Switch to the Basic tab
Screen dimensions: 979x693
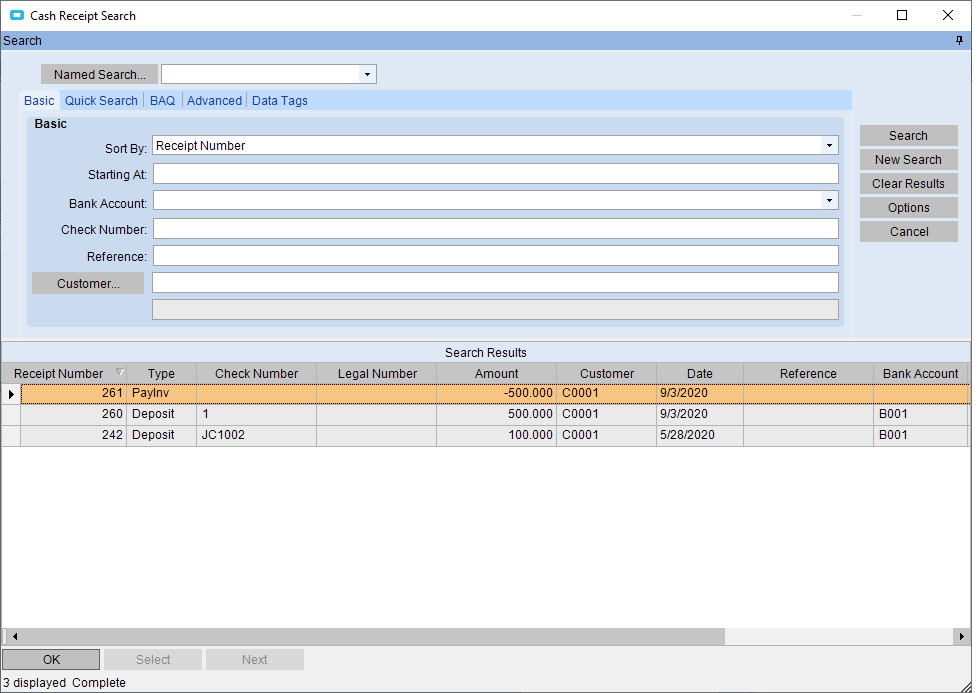[39, 101]
